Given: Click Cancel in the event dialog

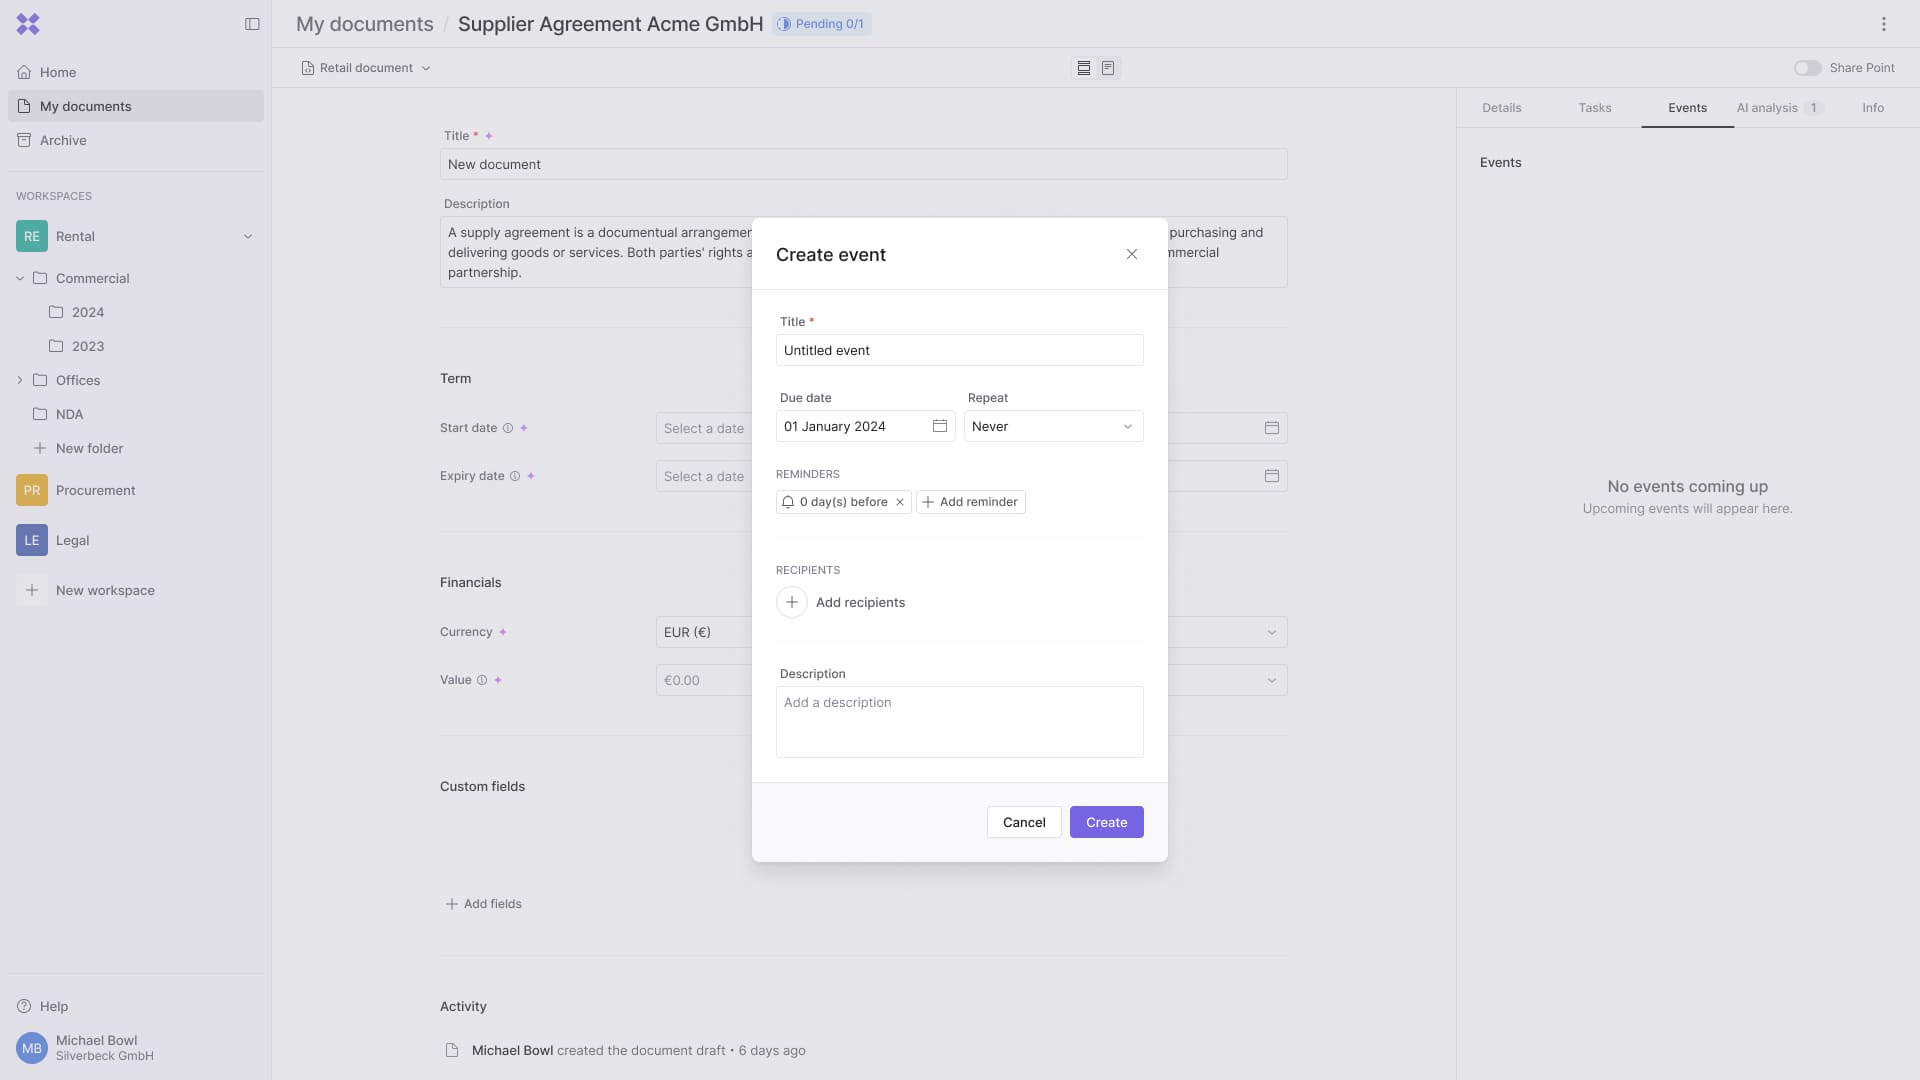Looking at the screenshot, I should click(1023, 822).
